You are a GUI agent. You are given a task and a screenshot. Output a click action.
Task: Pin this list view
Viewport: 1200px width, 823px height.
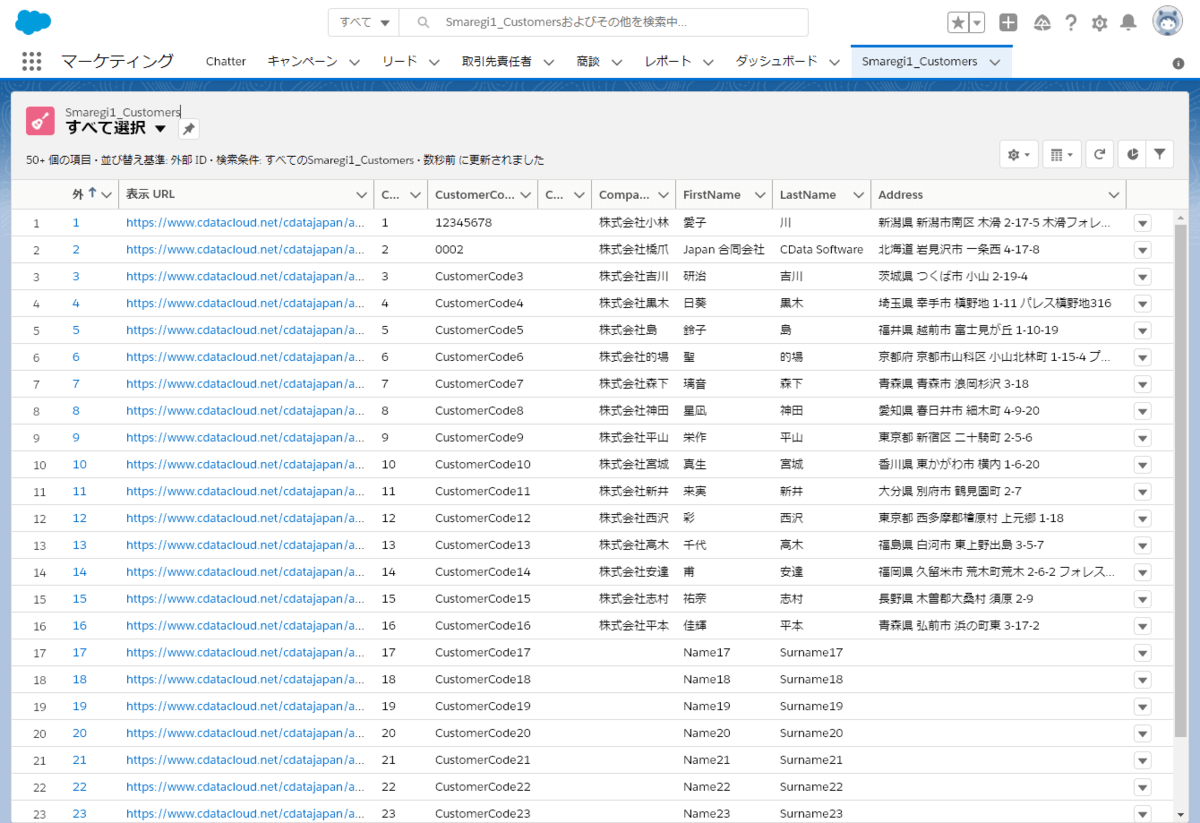pyautogui.click(x=189, y=128)
